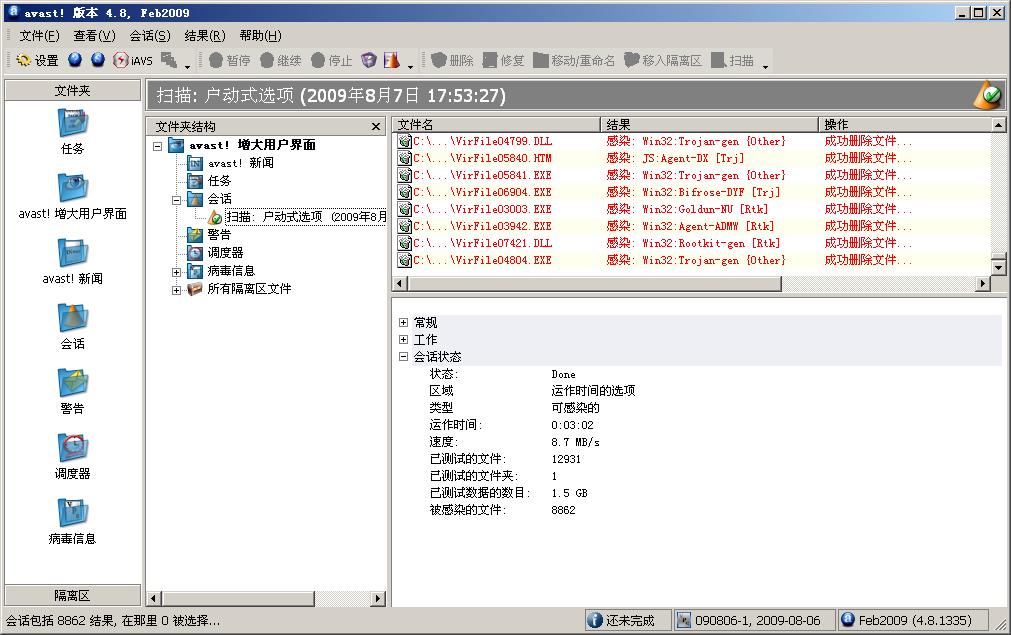
Task: Click the file icon of VirFile05841.EXE
Action: (404, 175)
